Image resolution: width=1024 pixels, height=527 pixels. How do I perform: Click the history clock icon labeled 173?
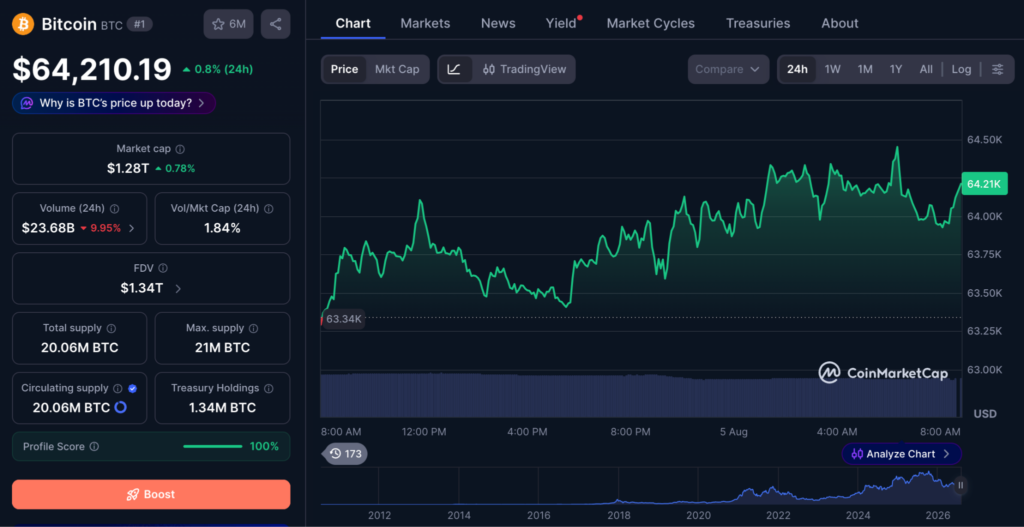point(345,453)
